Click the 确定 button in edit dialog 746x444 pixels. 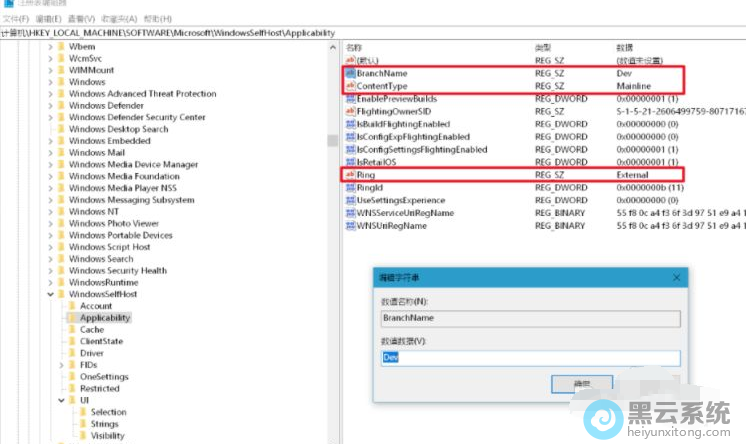pos(581,384)
